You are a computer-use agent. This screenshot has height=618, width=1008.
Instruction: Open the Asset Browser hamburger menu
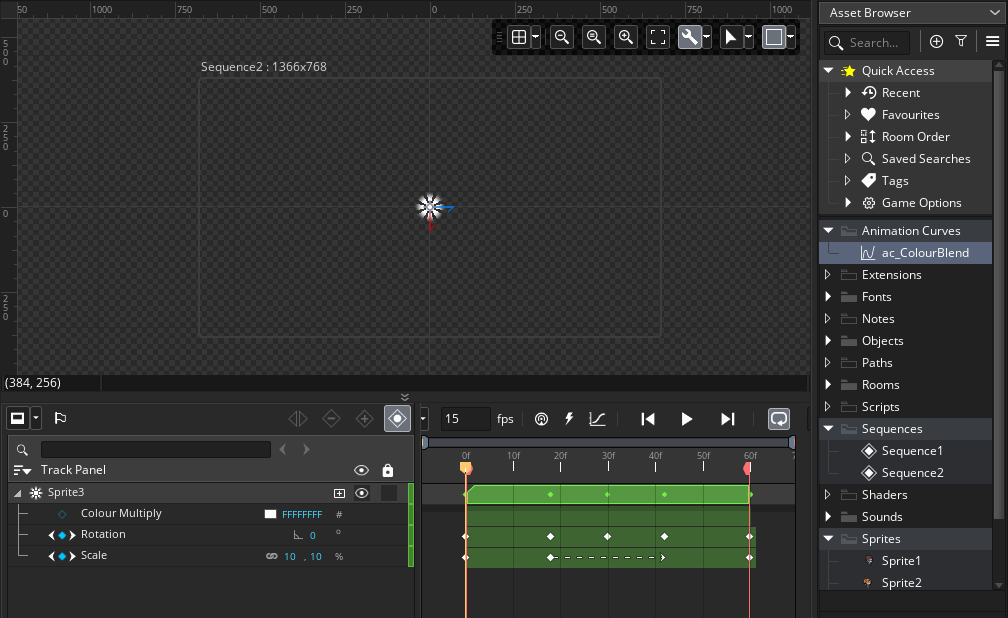993,41
